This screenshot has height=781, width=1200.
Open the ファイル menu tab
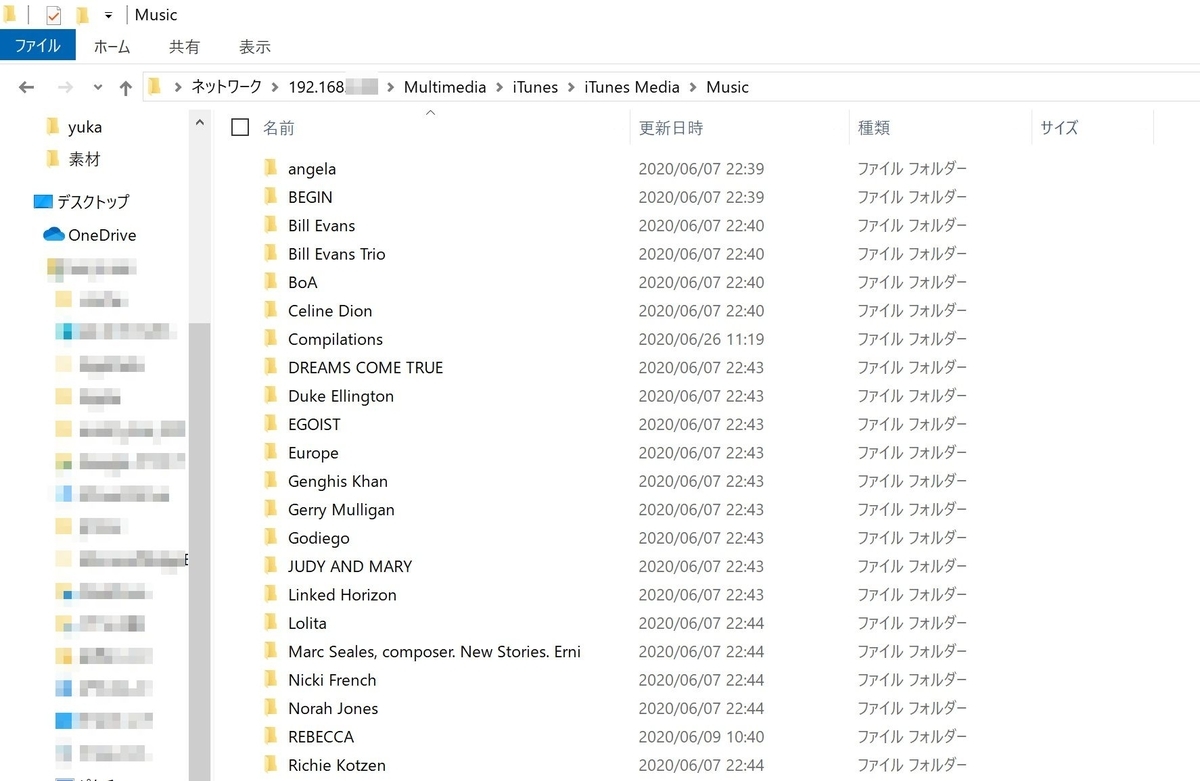coord(38,46)
